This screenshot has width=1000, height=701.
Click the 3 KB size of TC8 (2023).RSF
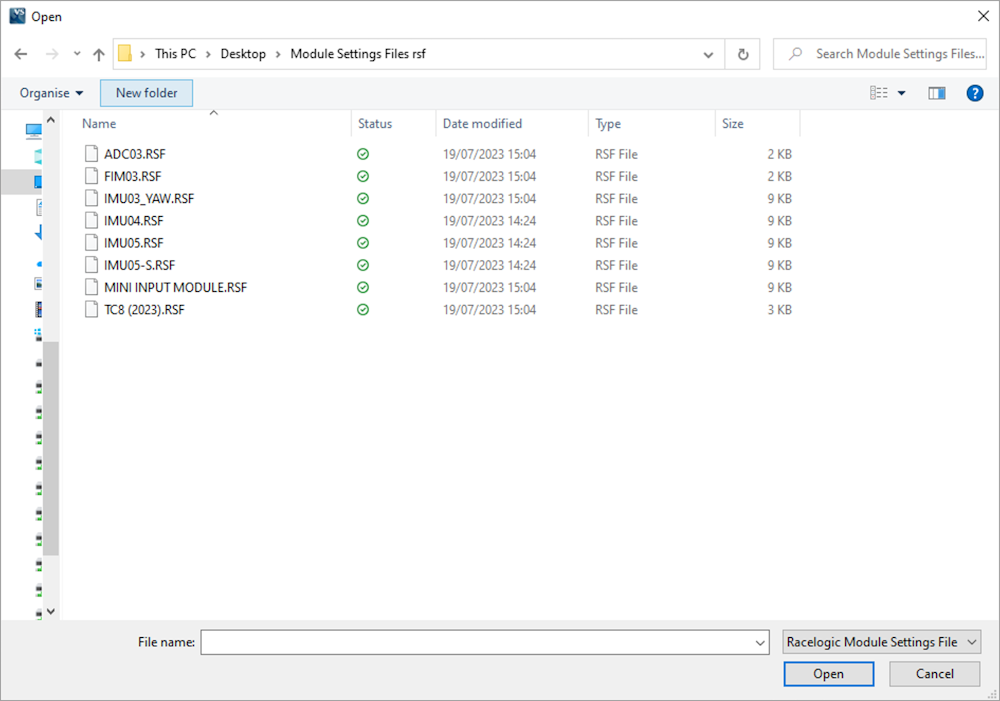coord(779,310)
